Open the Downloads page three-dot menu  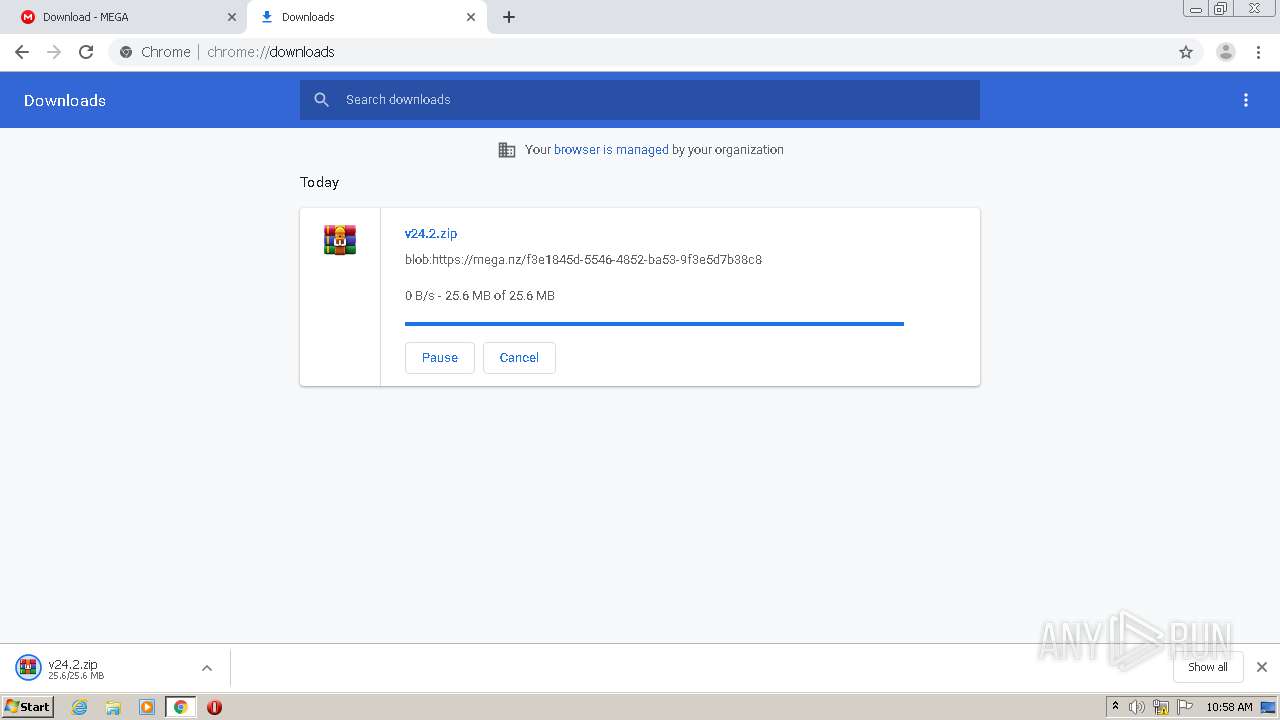(1246, 100)
